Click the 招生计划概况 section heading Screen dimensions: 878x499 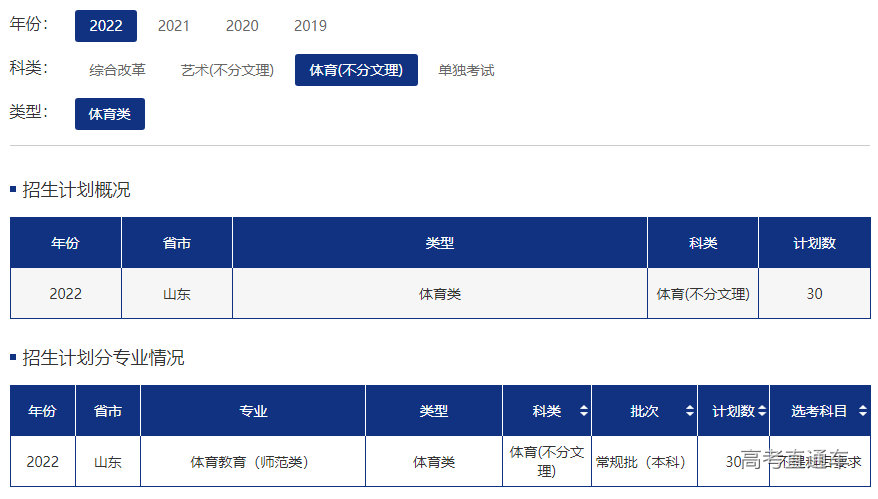click(x=76, y=190)
